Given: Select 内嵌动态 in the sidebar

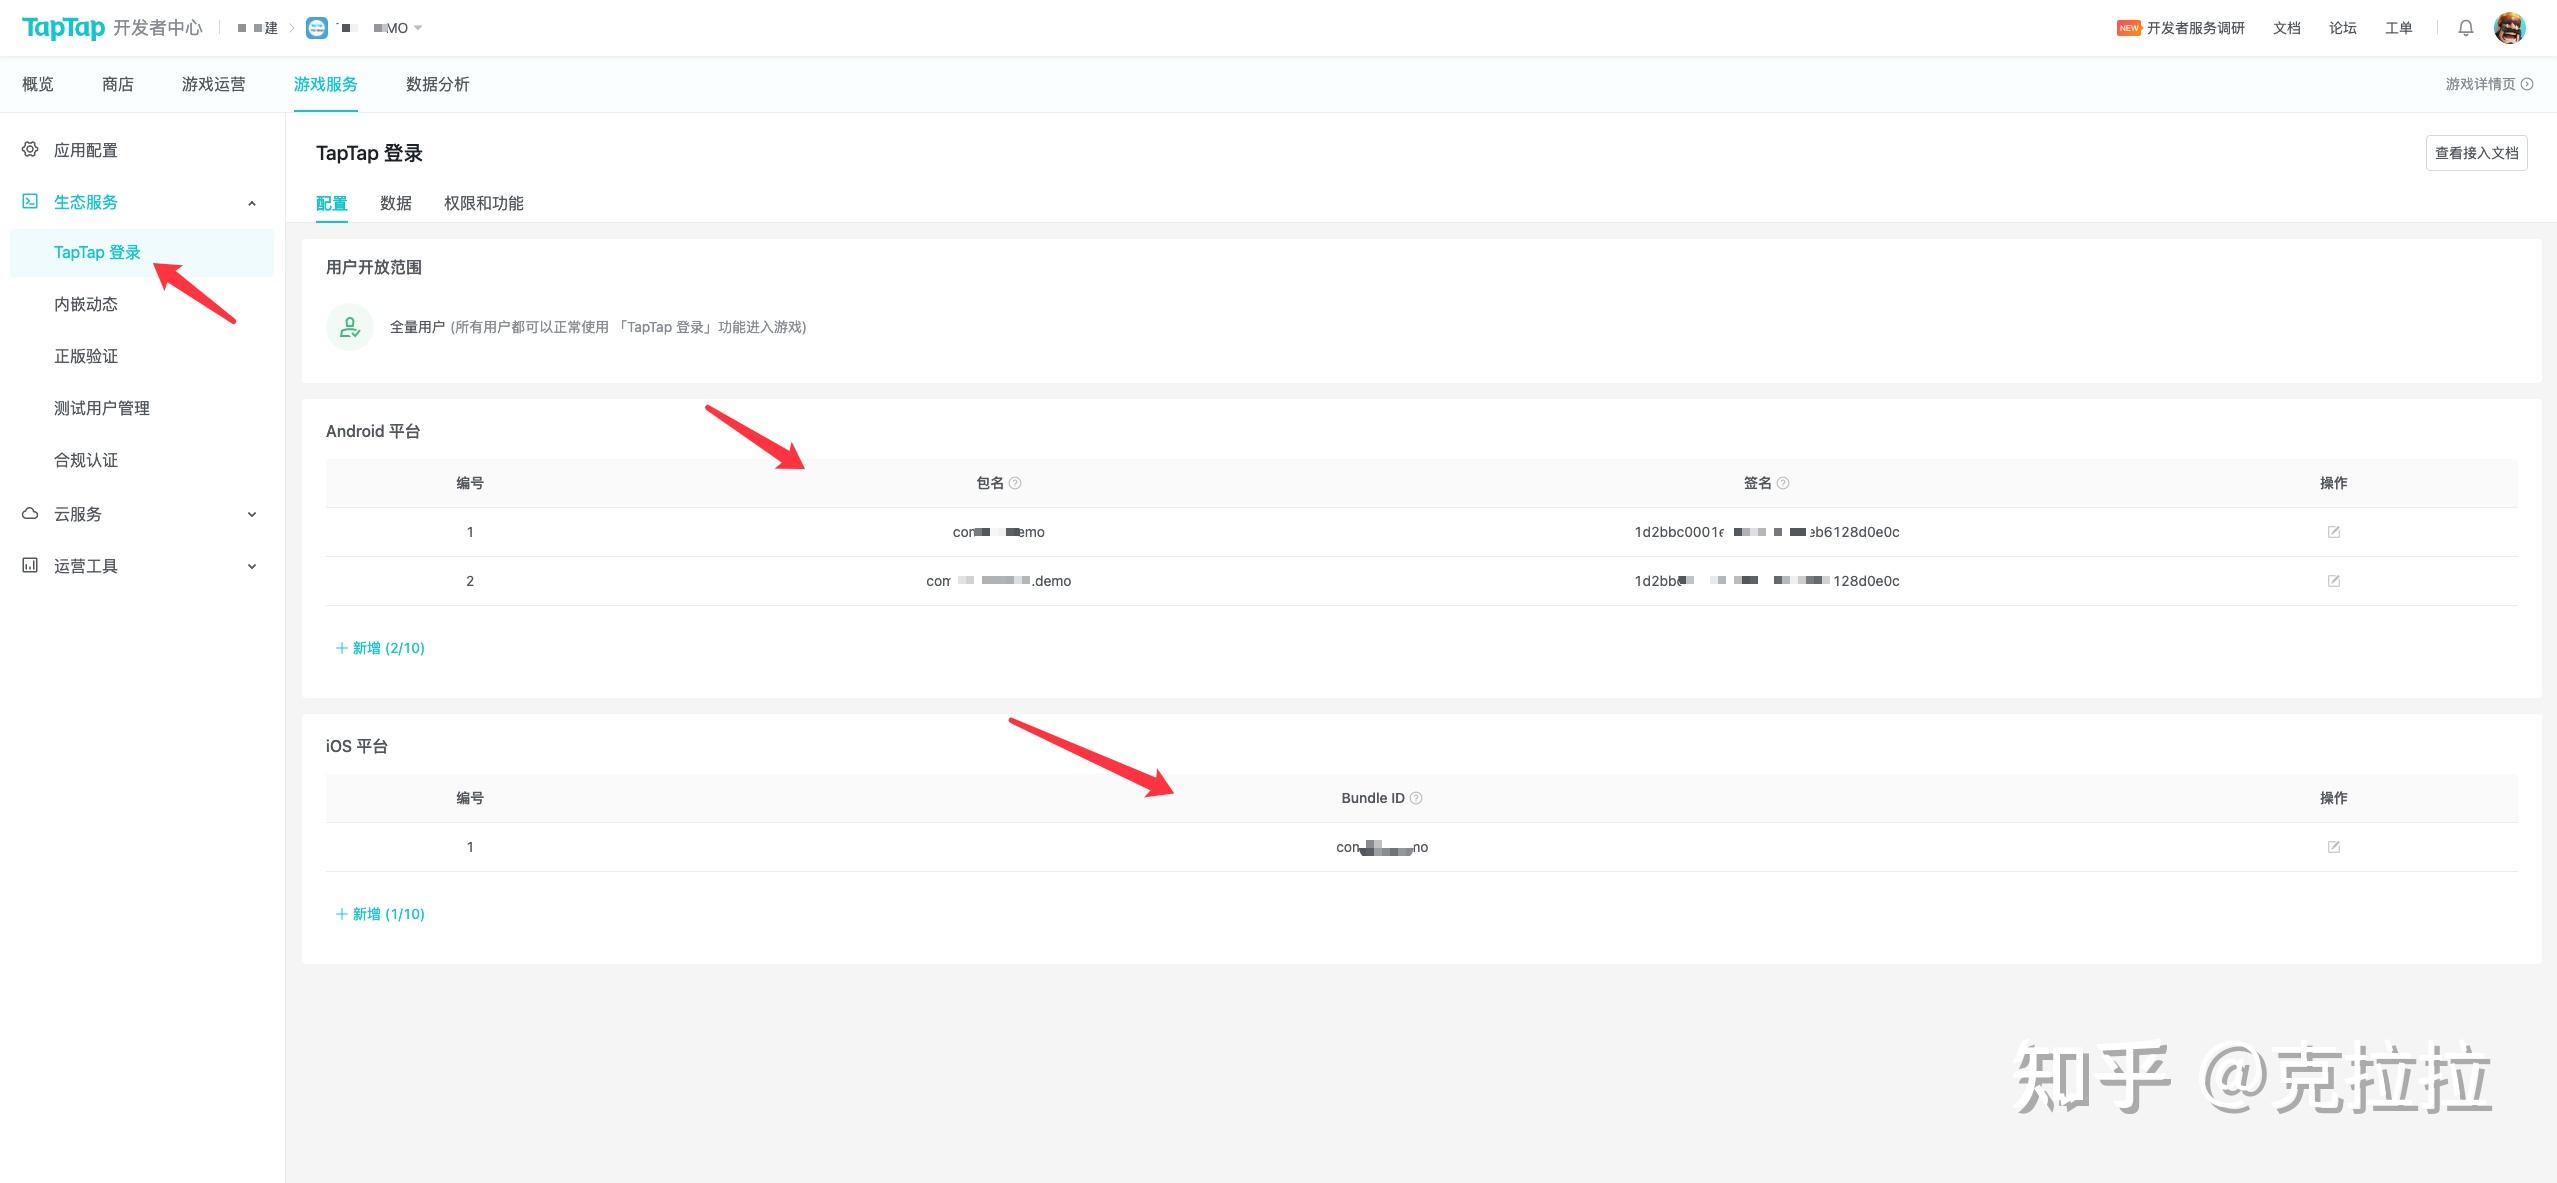Looking at the screenshot, I should [x=86, y=304].
